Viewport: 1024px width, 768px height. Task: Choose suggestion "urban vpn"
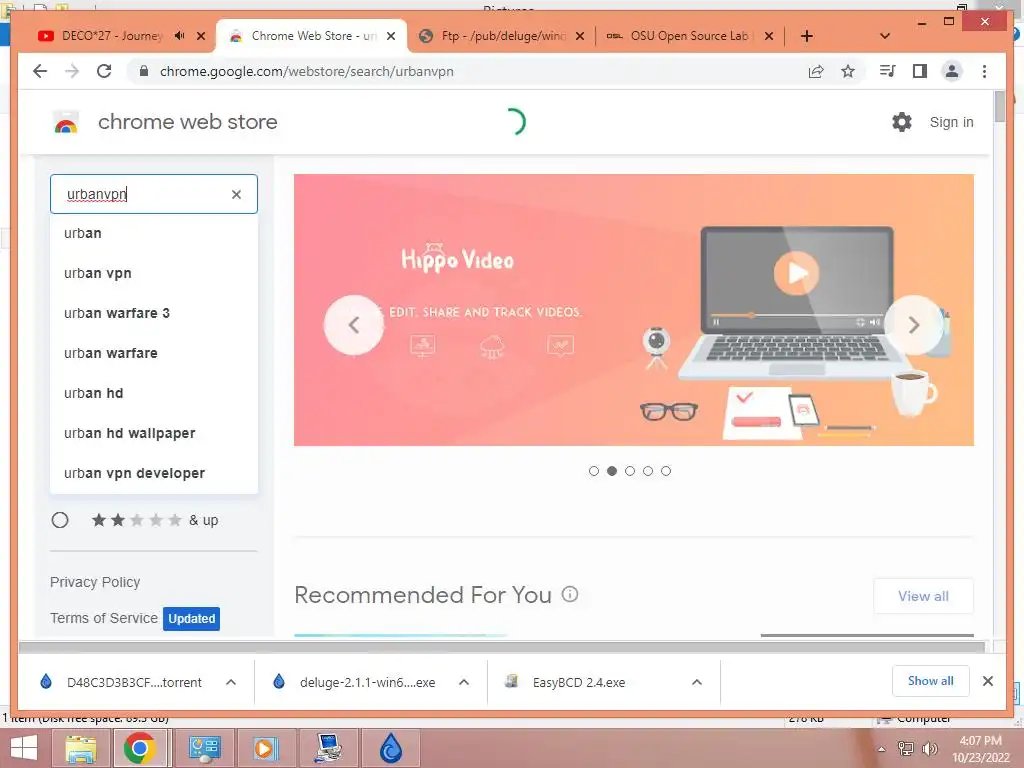tap(154, 273)
